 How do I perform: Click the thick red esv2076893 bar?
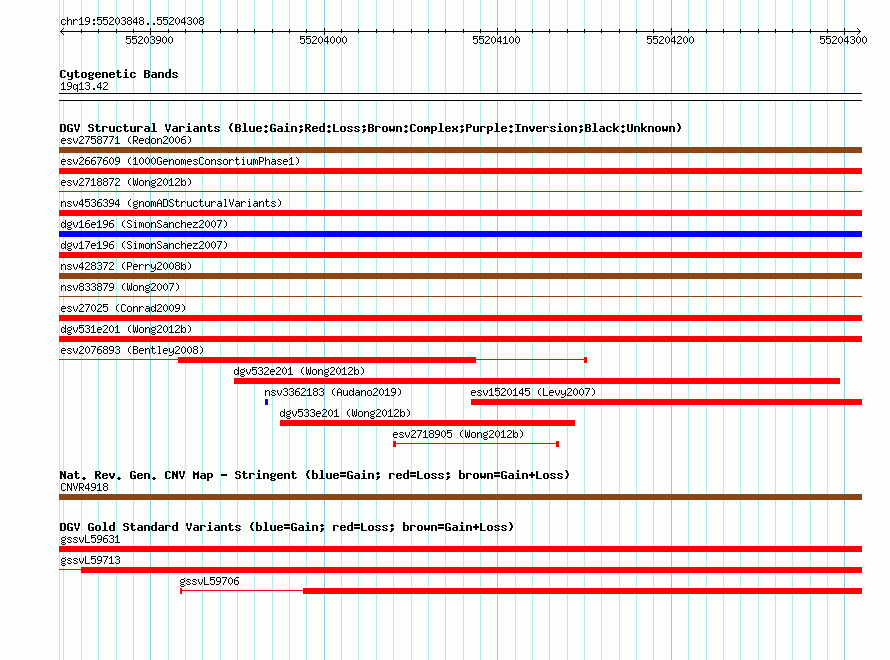327,360
